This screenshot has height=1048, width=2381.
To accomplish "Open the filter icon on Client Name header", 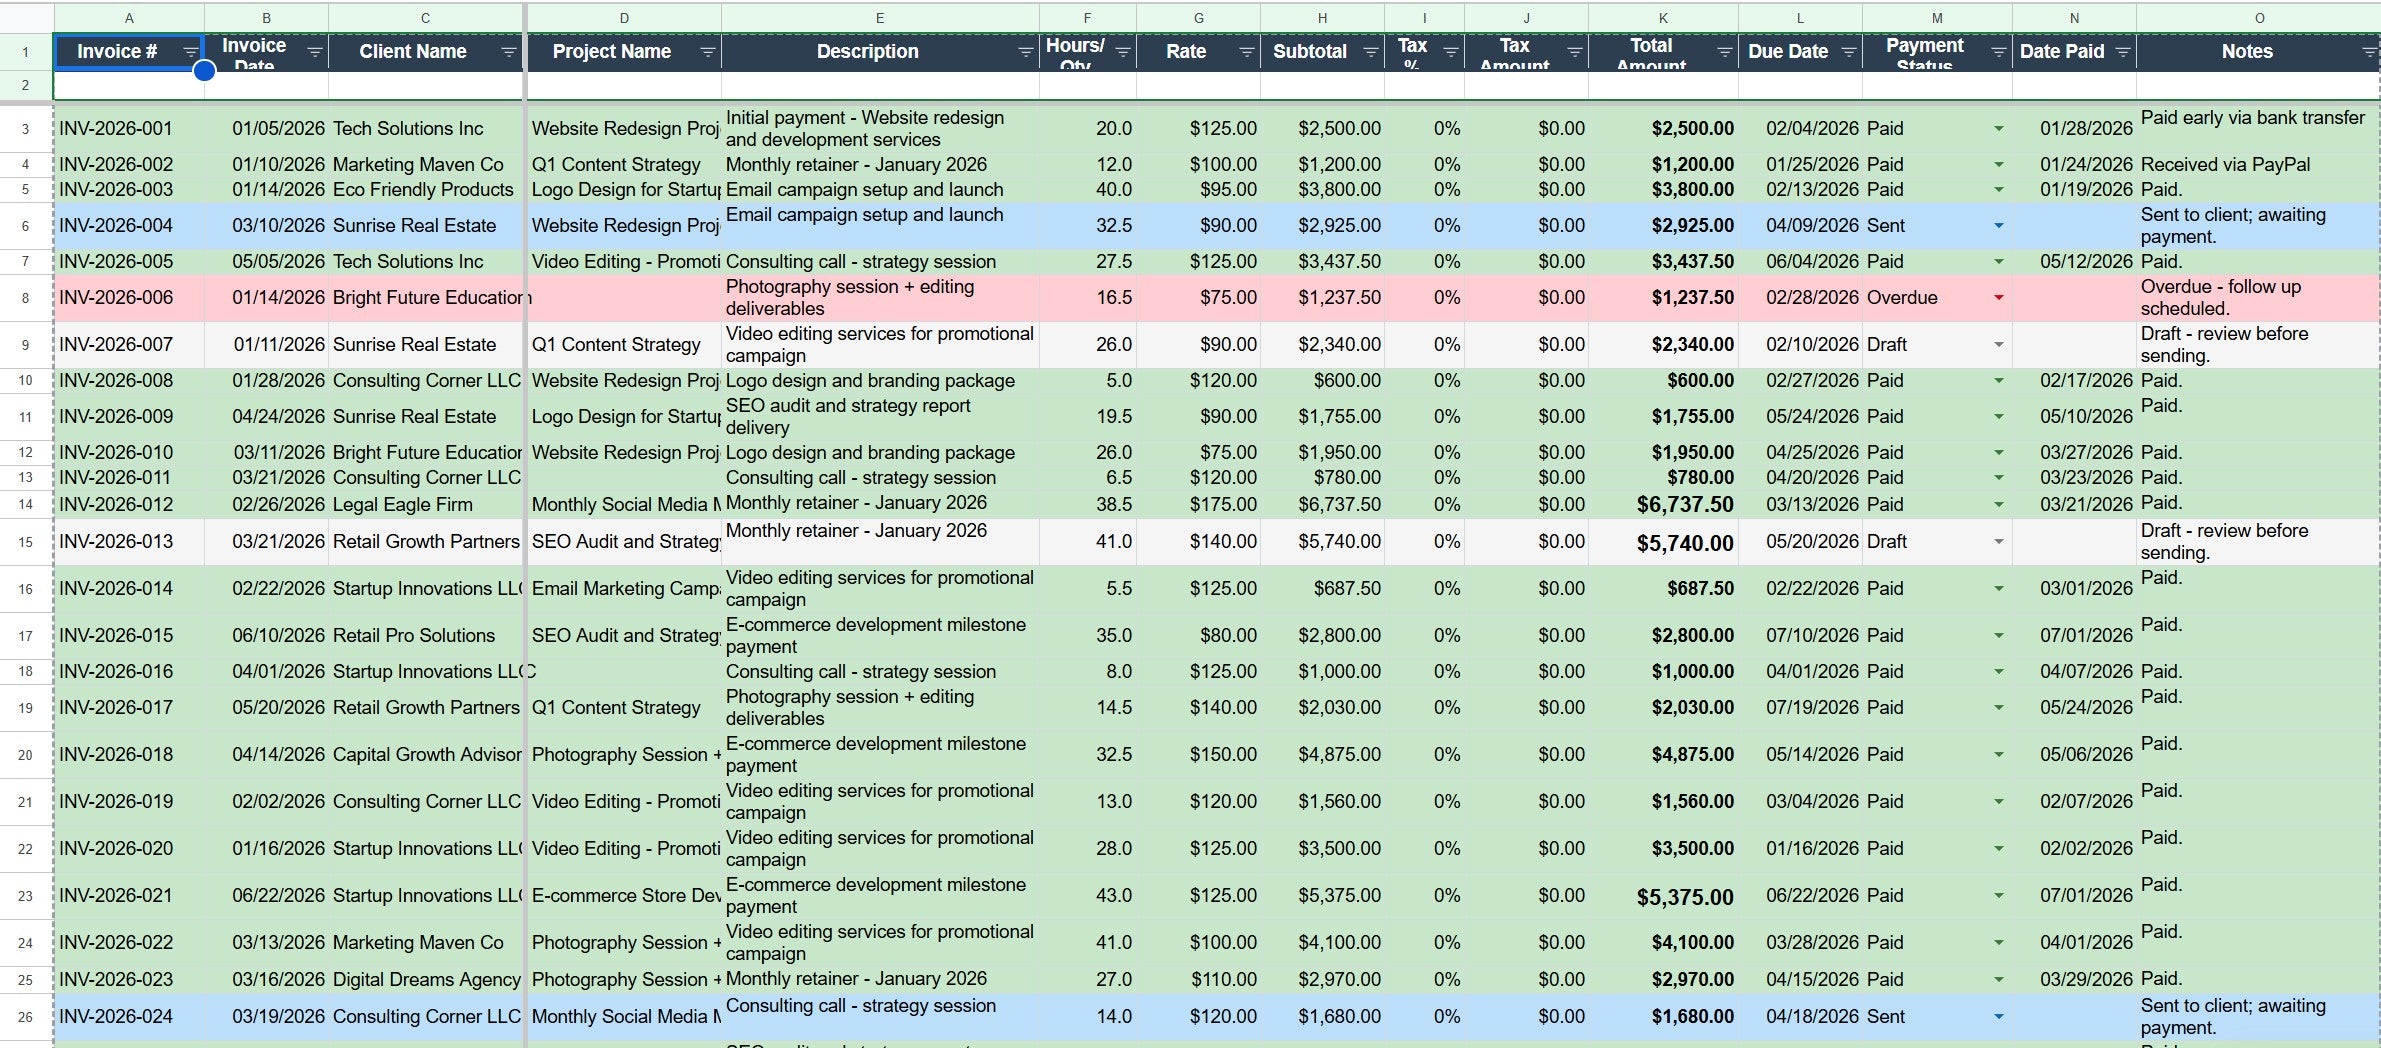I will (510, 51).
